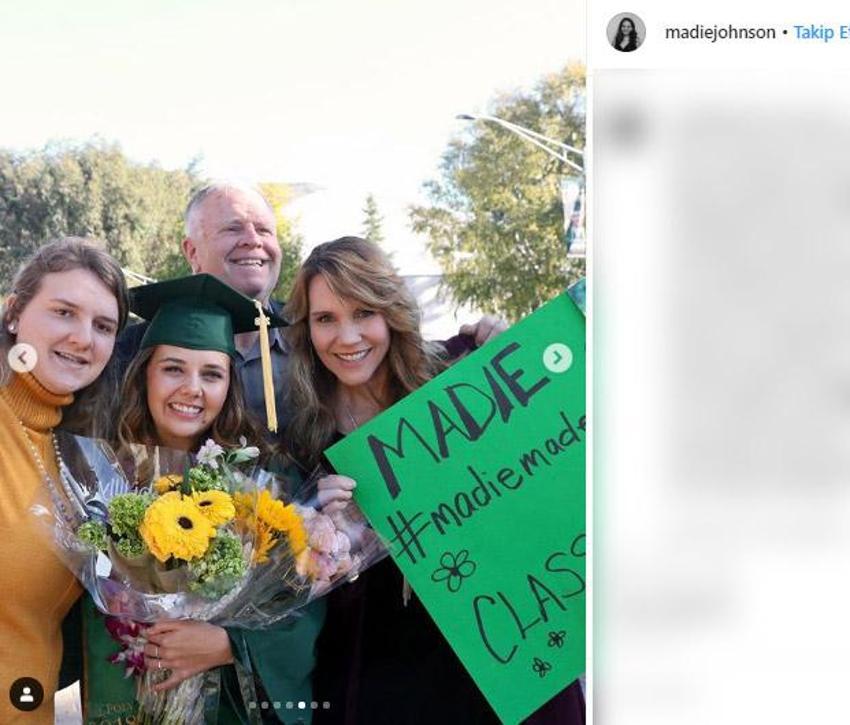Jump to the first carousel dot
Image resolution: width=850 pixels, height=725 pixels.
click(252, 705)
